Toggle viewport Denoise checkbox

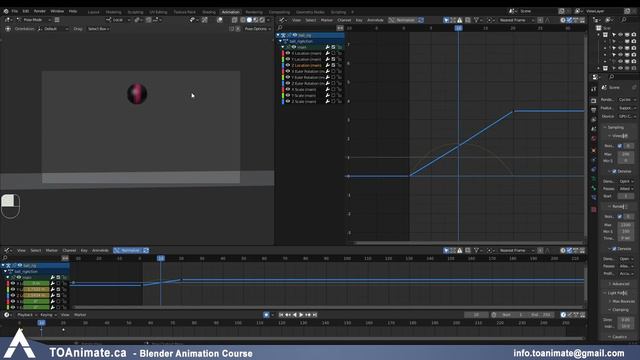[x=614, y=171]
